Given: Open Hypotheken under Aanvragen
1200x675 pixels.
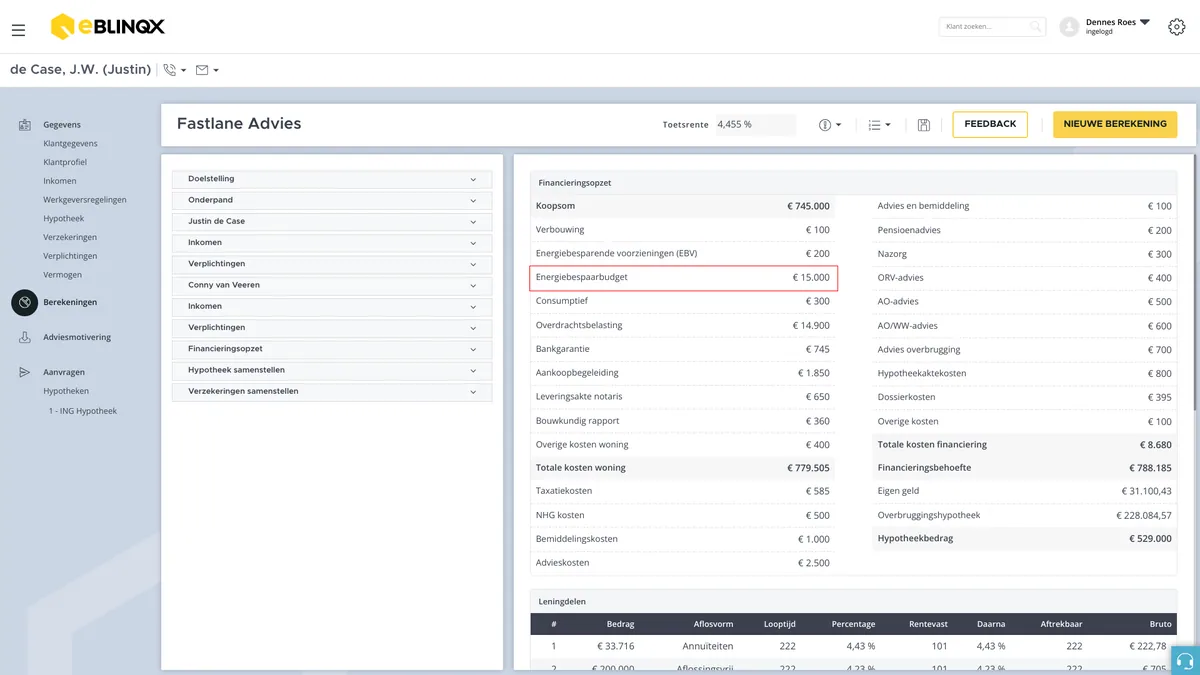Looking at the screenshot, I should [x=66, y=391].
